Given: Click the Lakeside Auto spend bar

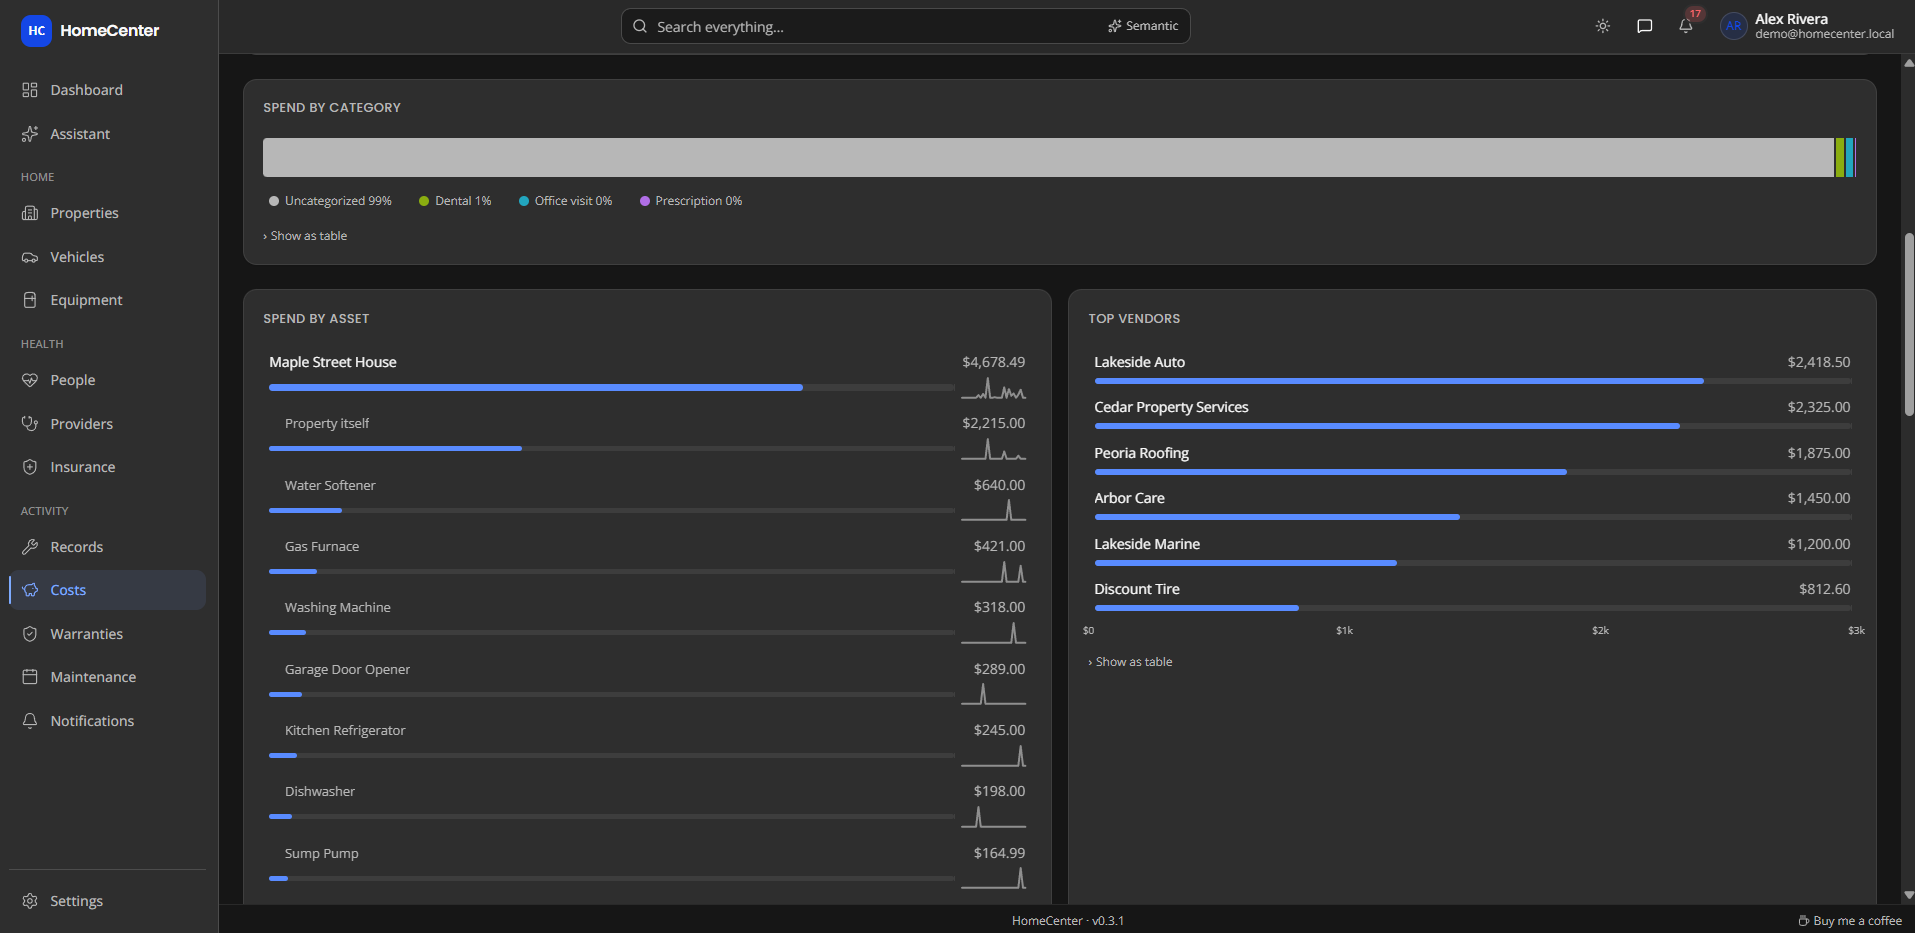Looking at the screenshot, I should pyautogui.click(x=1399, y=381).
